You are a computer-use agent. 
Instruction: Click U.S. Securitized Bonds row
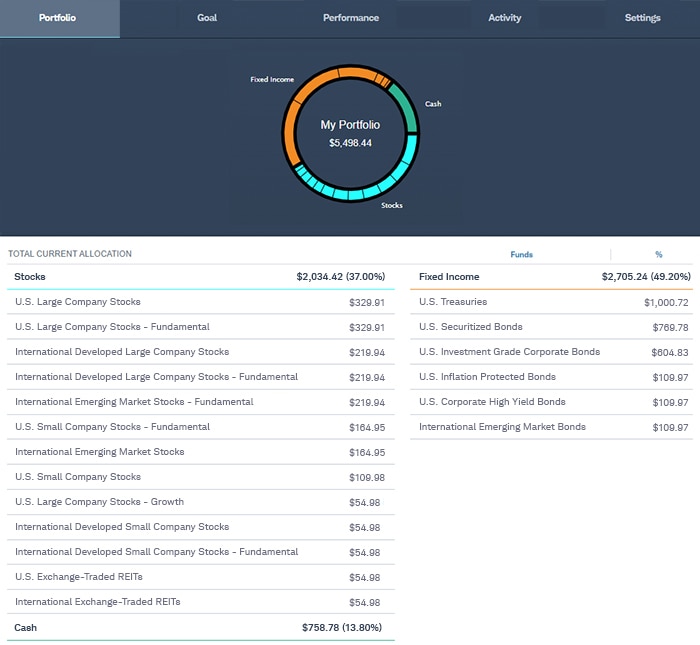click(x=551, y=327)
